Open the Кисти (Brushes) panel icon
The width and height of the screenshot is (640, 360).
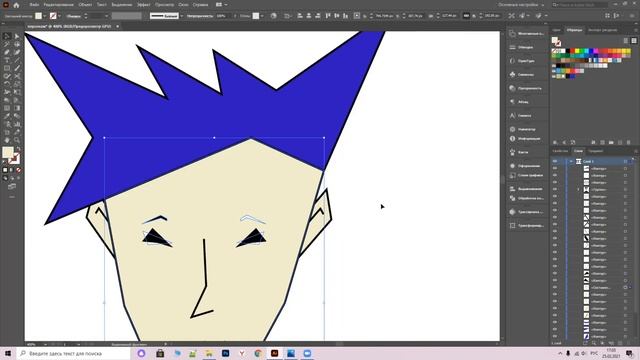[512, 152]
